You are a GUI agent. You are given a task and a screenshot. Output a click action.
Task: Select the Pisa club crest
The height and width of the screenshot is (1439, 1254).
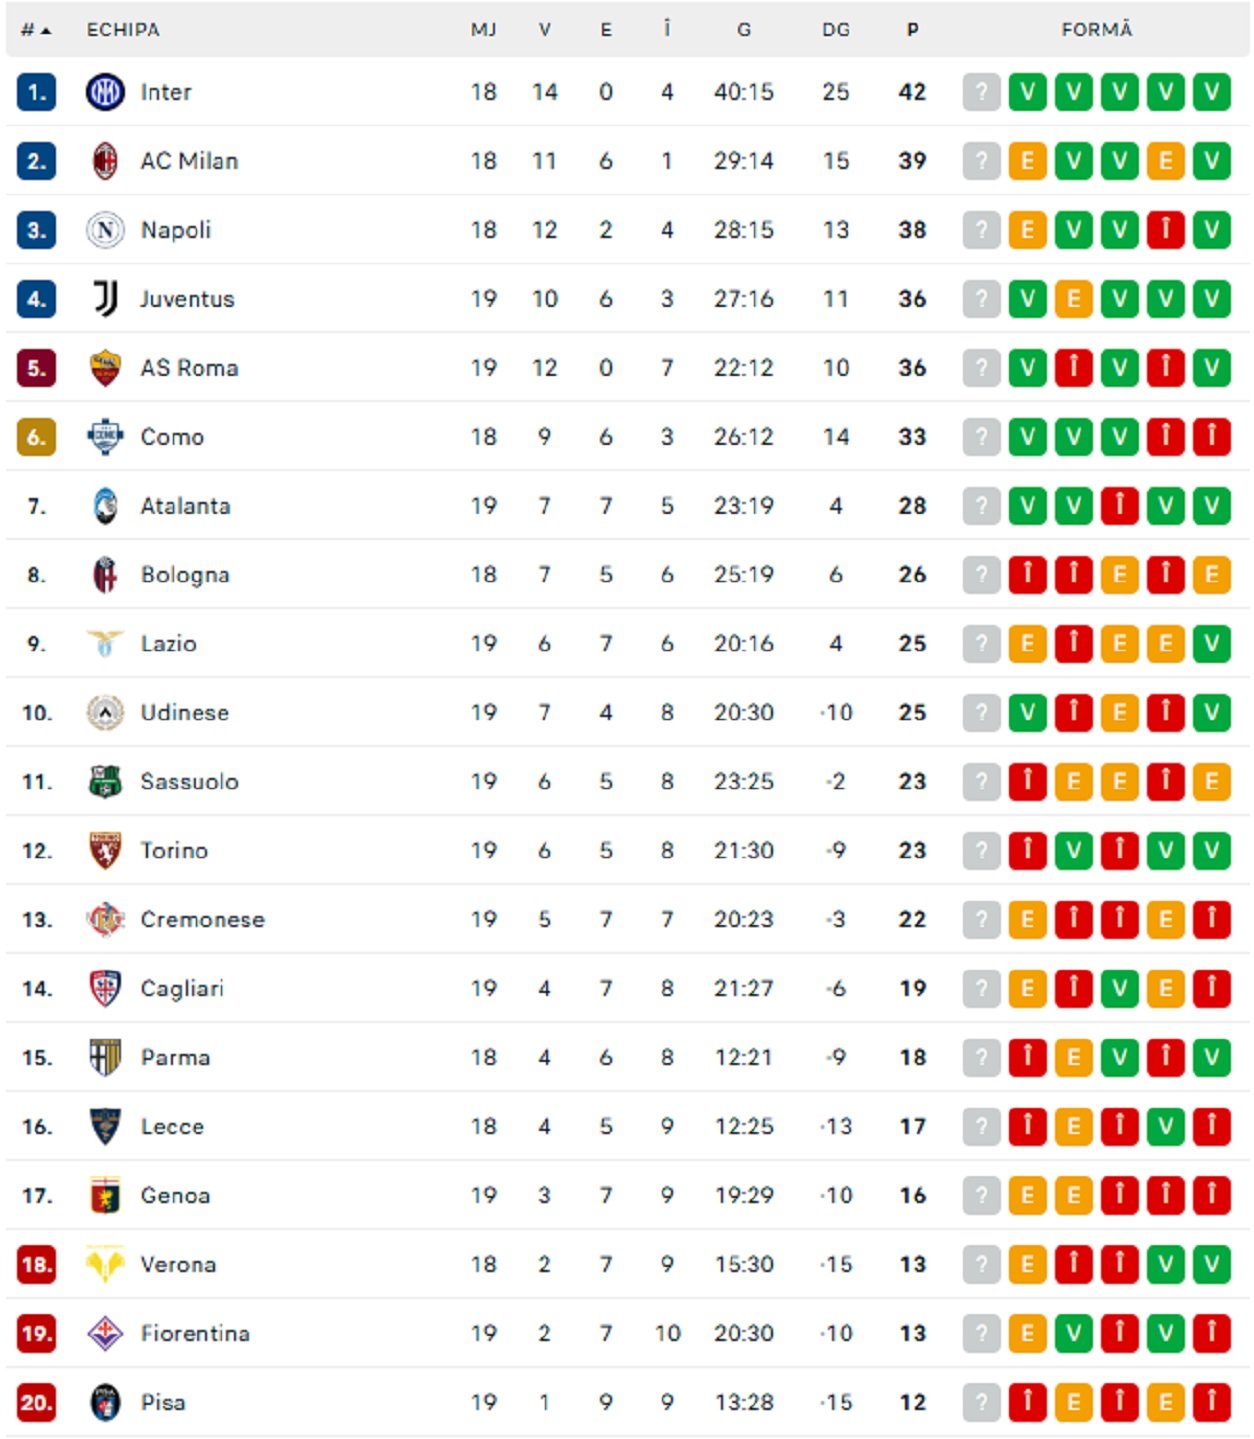click(105, 1402)
